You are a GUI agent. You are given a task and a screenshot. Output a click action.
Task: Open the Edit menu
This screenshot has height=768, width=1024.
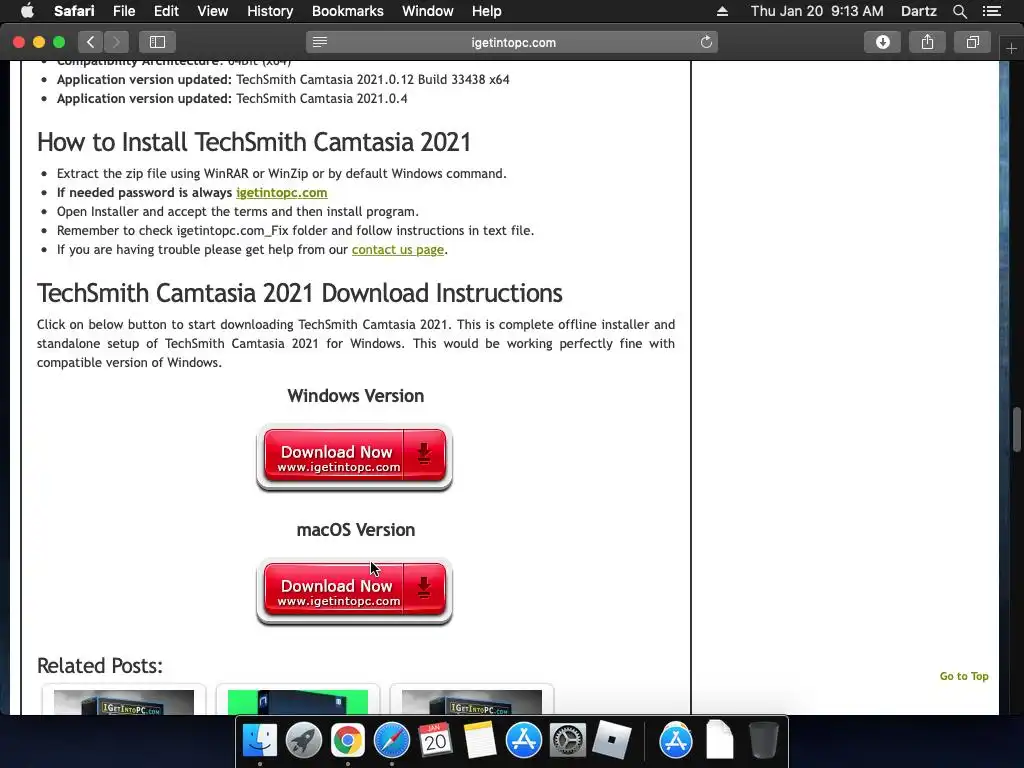tap(166, 11)
